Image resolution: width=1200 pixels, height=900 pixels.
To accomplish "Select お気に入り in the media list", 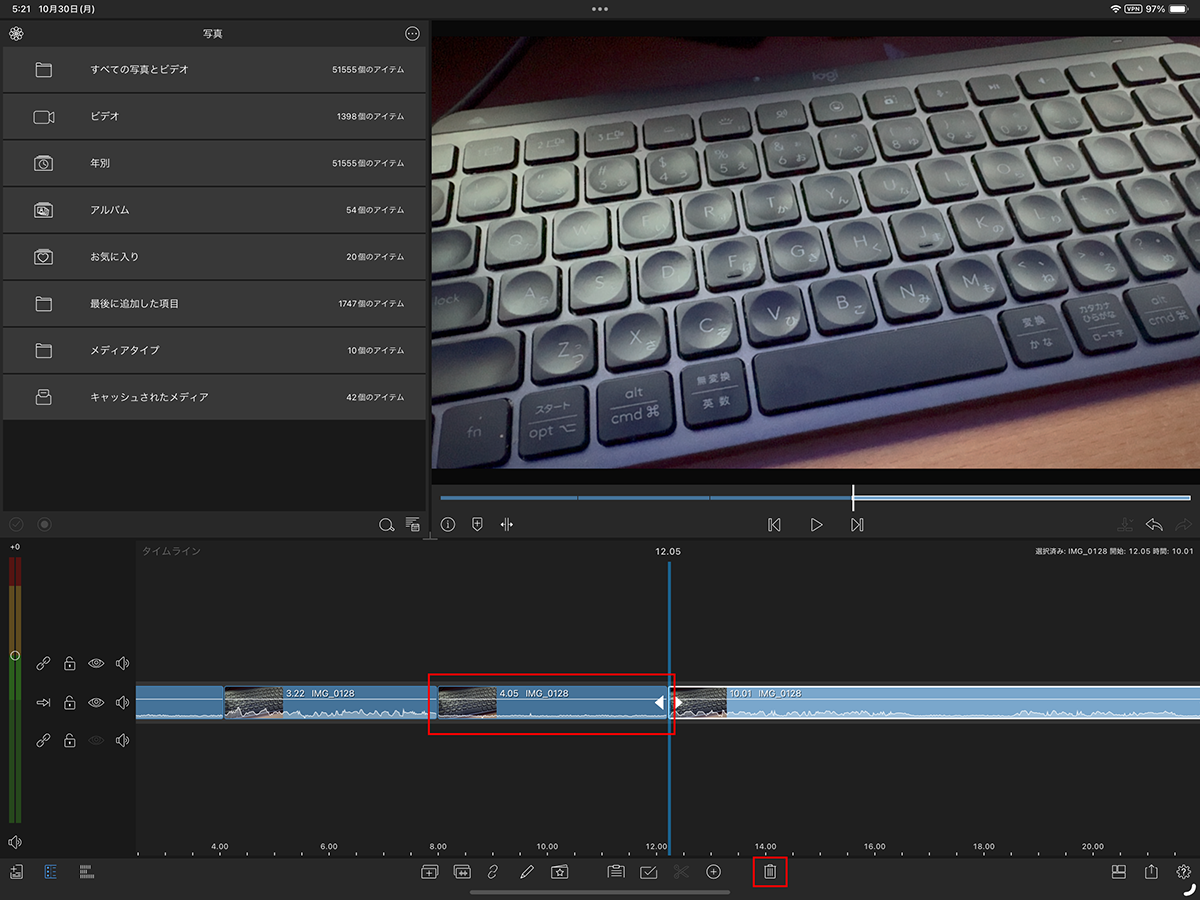I will (214, 257).
